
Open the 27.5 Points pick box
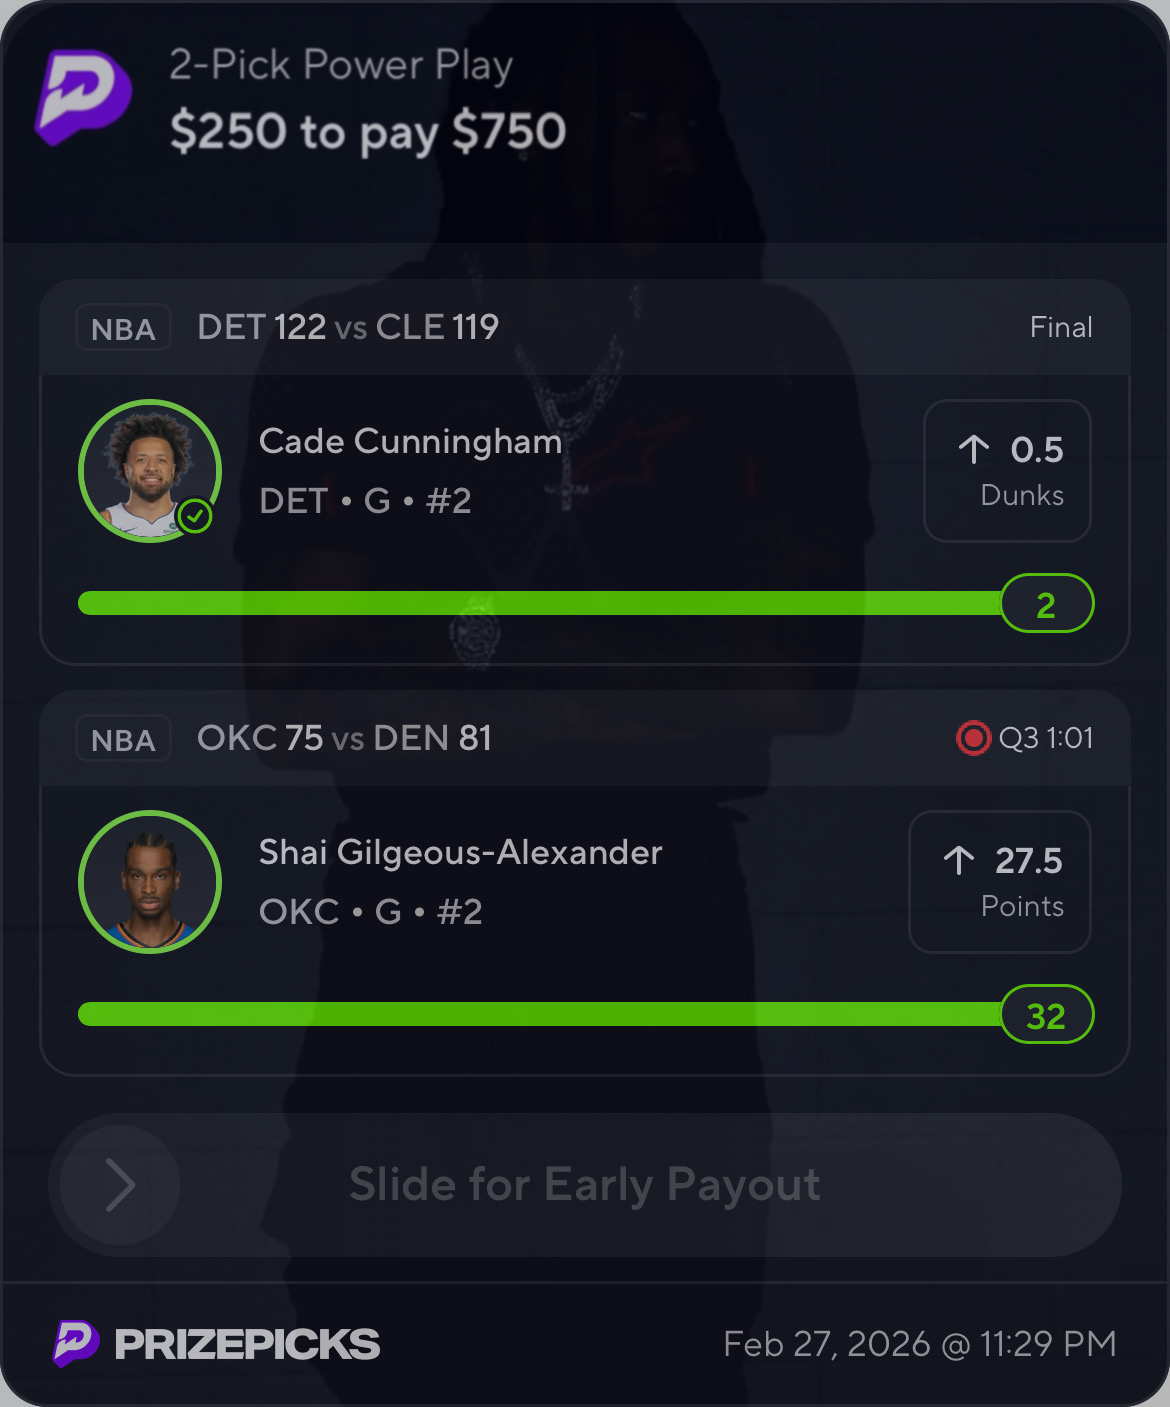1000,882
